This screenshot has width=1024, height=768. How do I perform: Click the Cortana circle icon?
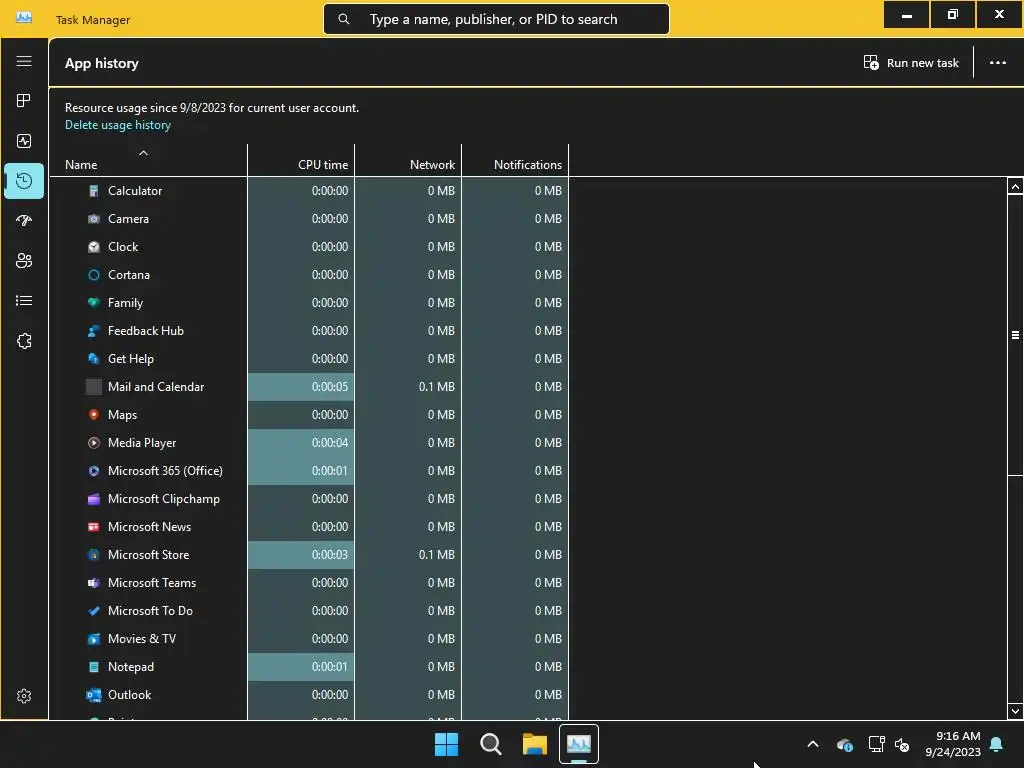click(x=93, y=275)
